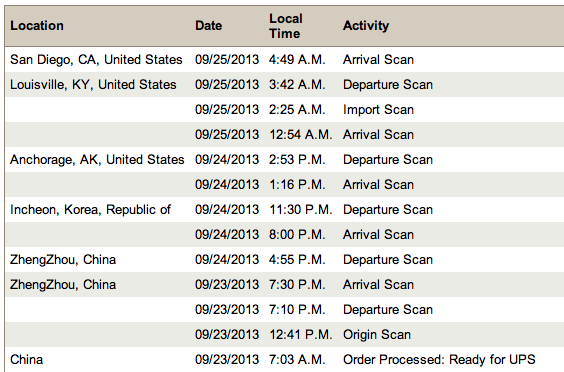Click the 12:54 A.M. time entry
Viewport: 564px width, 372px height.
301,135
